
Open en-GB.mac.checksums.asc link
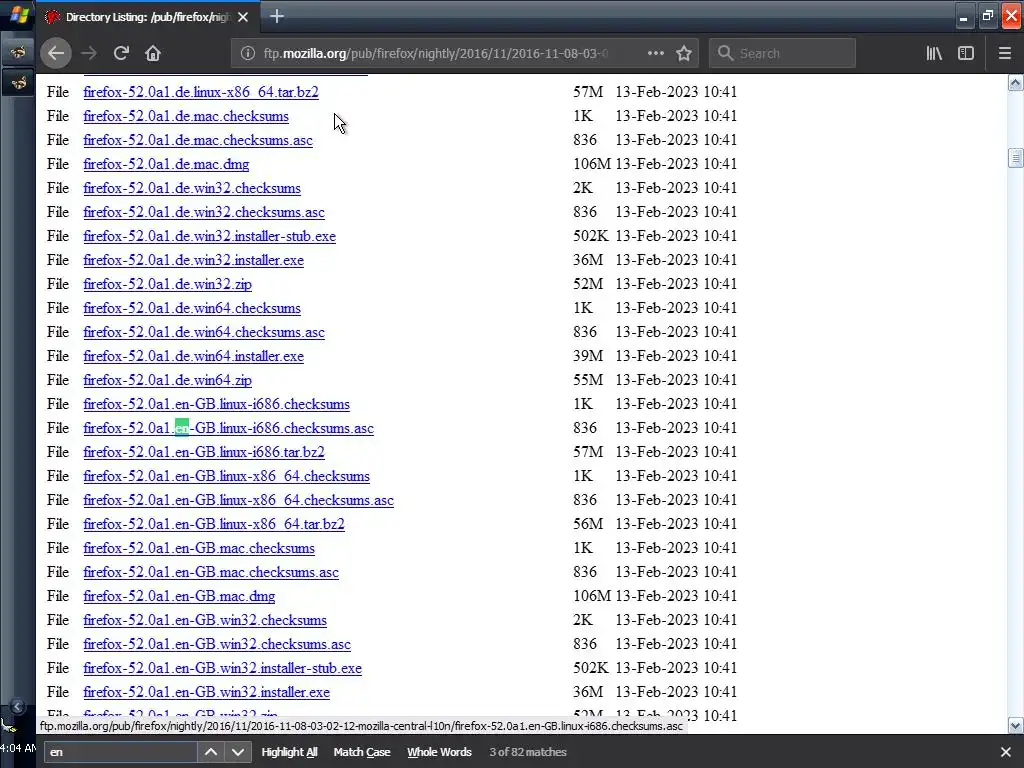pyautogui.click(x=211, y=572)
